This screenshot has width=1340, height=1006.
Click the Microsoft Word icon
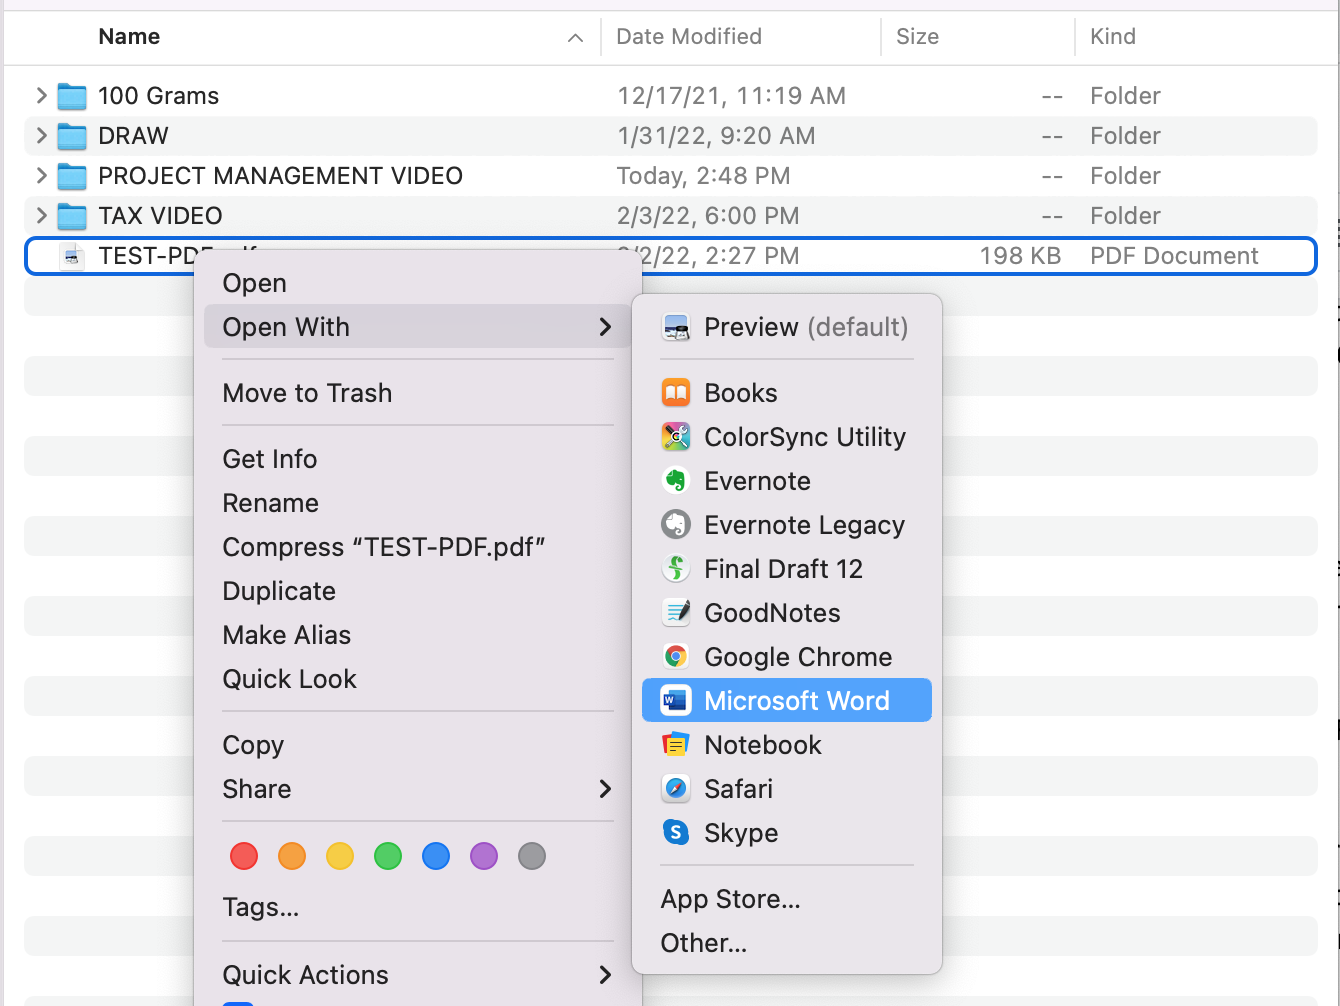[676, 701]
